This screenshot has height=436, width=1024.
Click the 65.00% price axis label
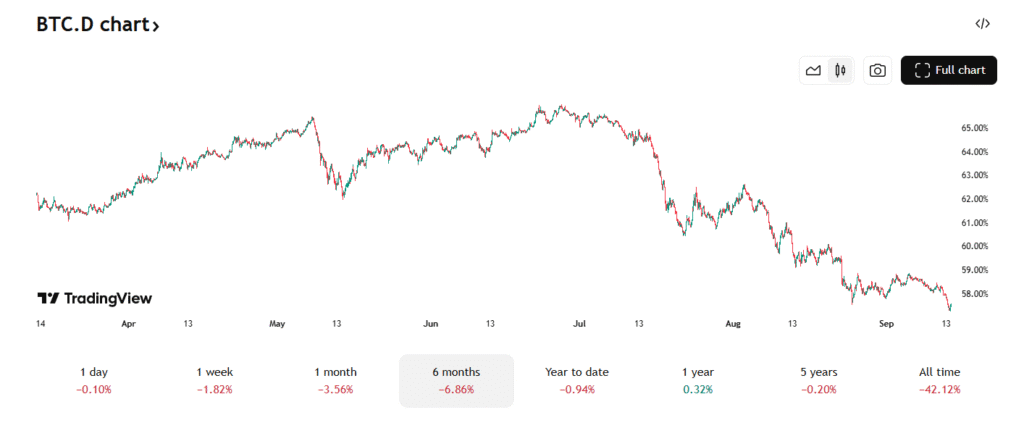click(x=975, y=128)
